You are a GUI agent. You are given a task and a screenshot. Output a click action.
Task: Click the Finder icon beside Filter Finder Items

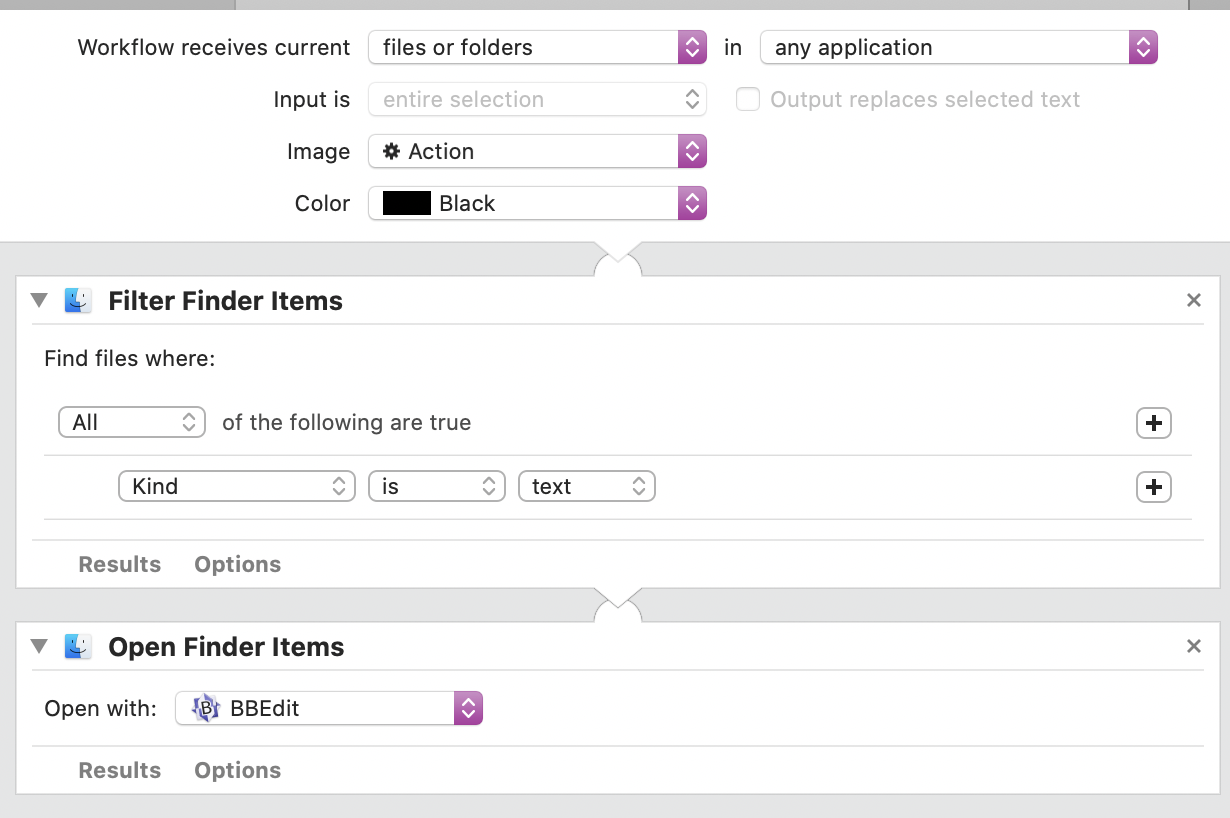[78, 301]
